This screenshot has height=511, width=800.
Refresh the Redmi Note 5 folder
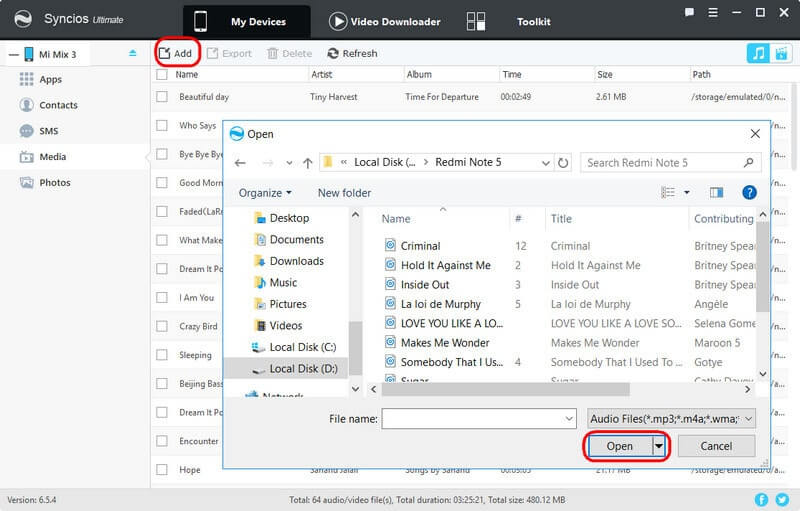tap(563, 163)
